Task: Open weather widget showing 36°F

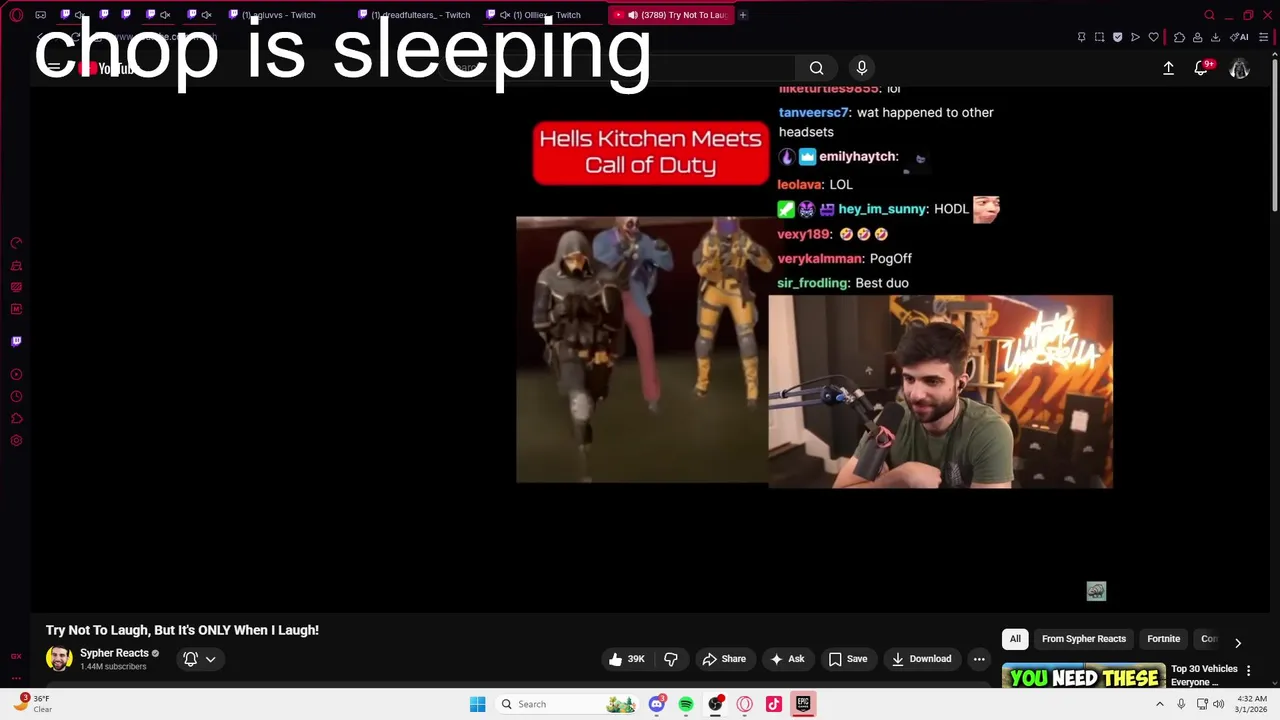Action: (x=32, y=703)
